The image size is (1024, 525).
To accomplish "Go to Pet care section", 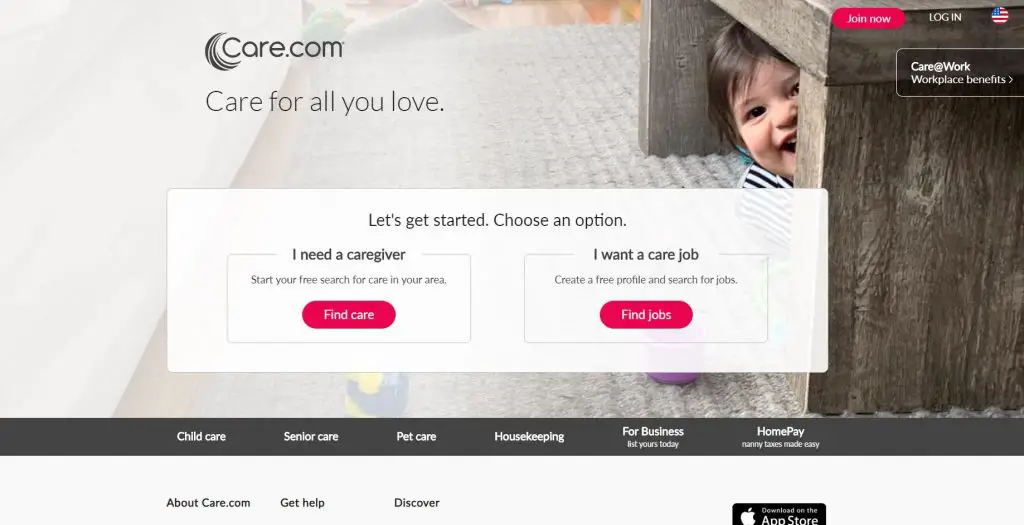I will (416, 437).
